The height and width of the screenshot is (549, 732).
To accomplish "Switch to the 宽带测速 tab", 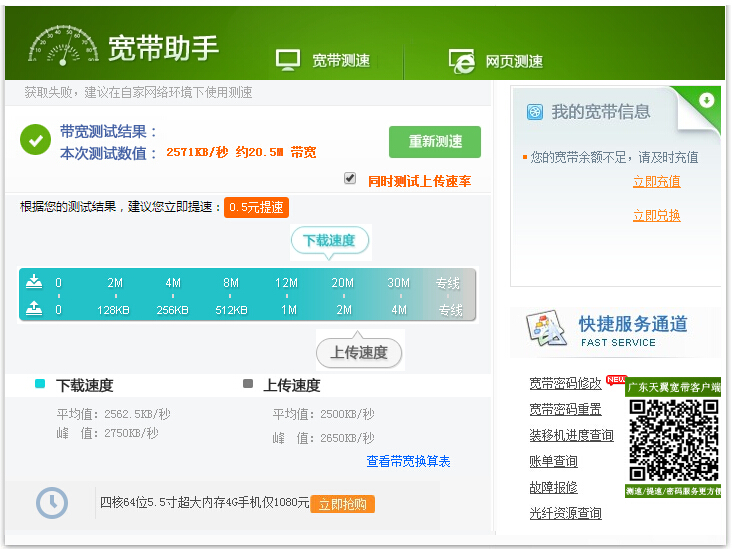I will [x=323, y=60].
